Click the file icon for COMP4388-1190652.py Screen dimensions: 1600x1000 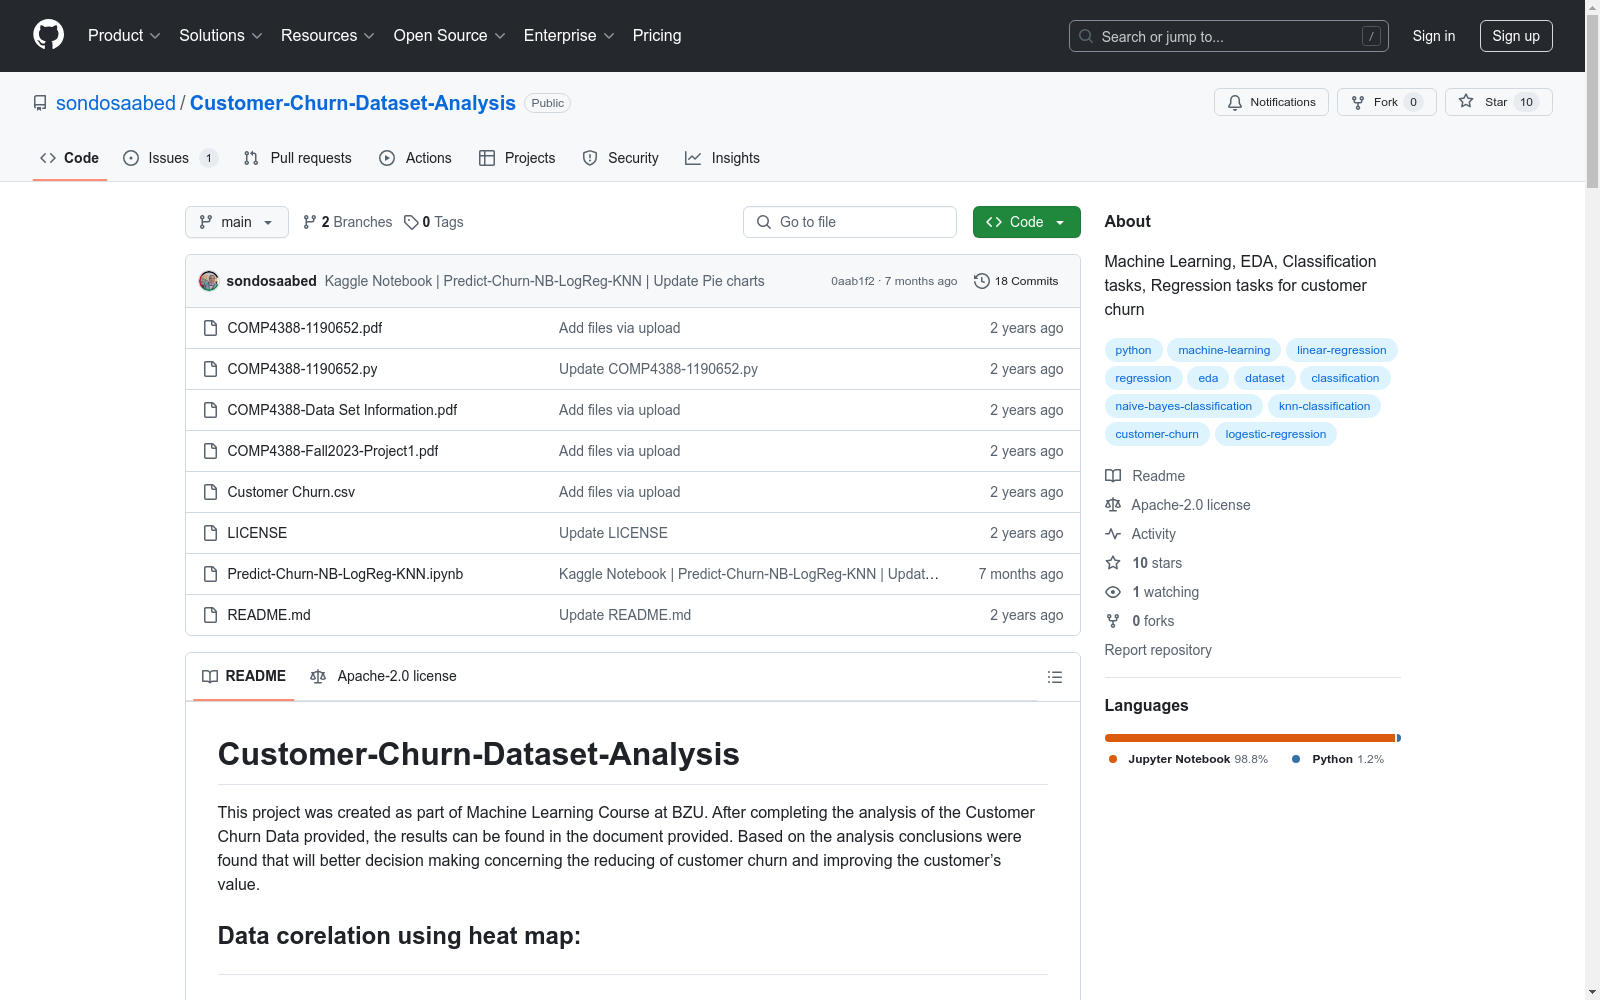210,369
